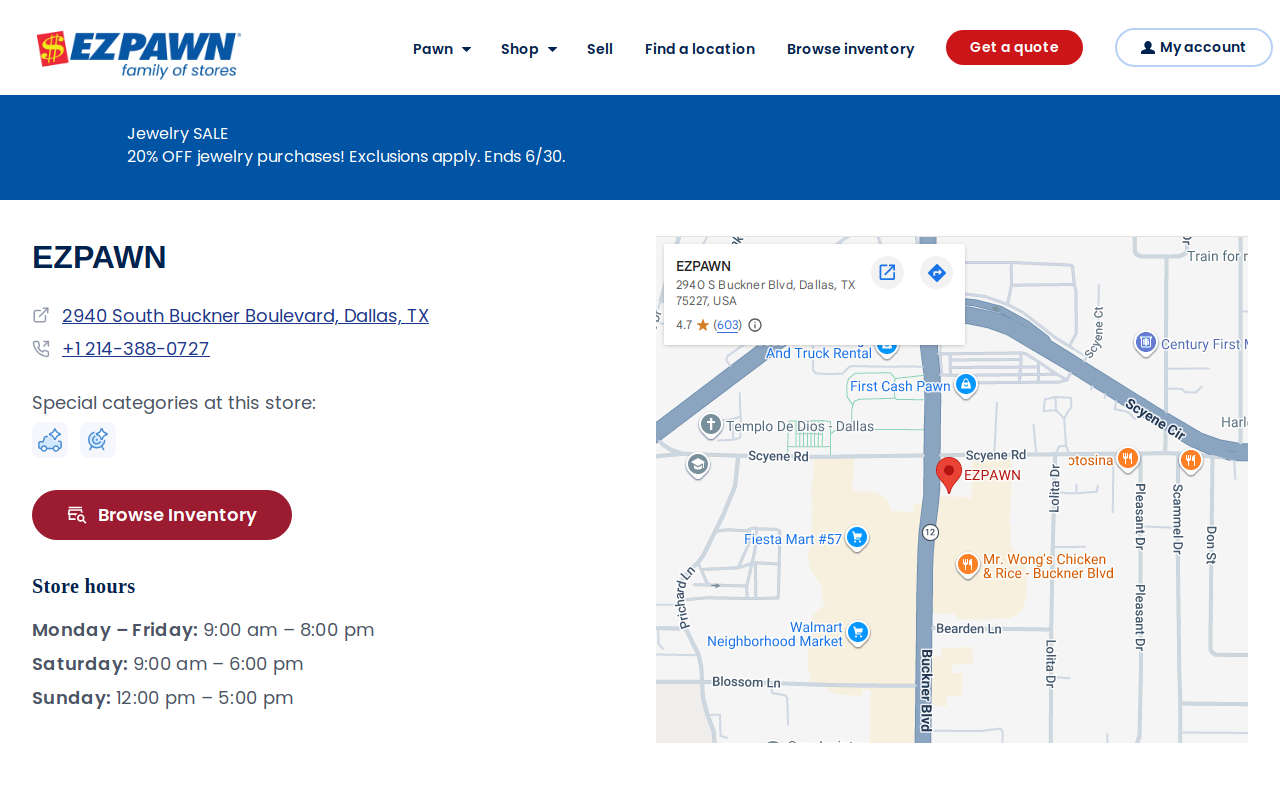Select Century First marker on the map
This screenshot has width=1280, height=800.
click(1146, 343)
